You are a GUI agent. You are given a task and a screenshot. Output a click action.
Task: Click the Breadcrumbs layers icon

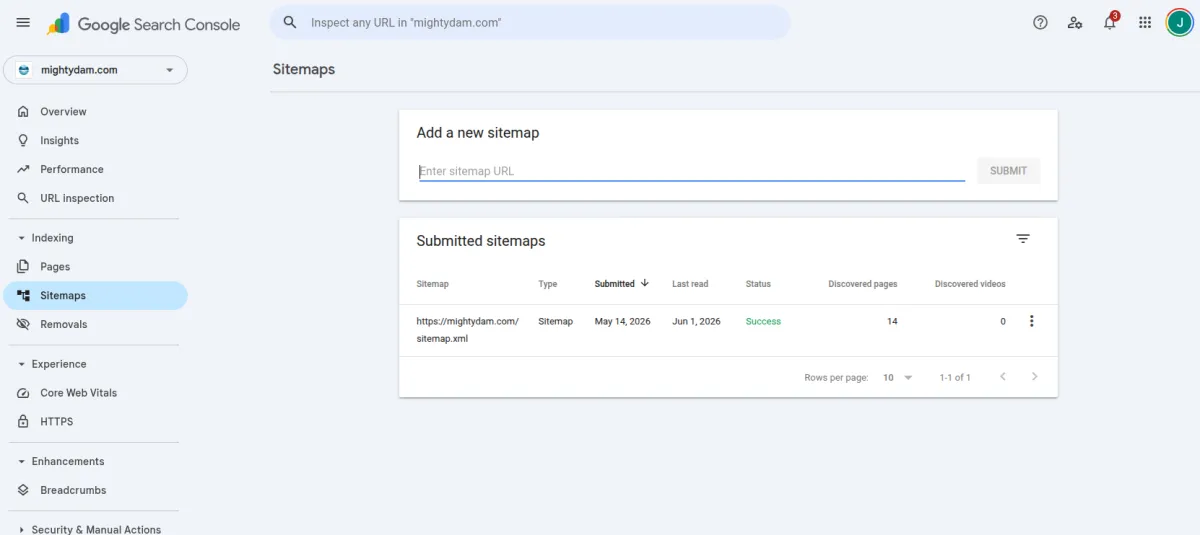pos(23,491)
